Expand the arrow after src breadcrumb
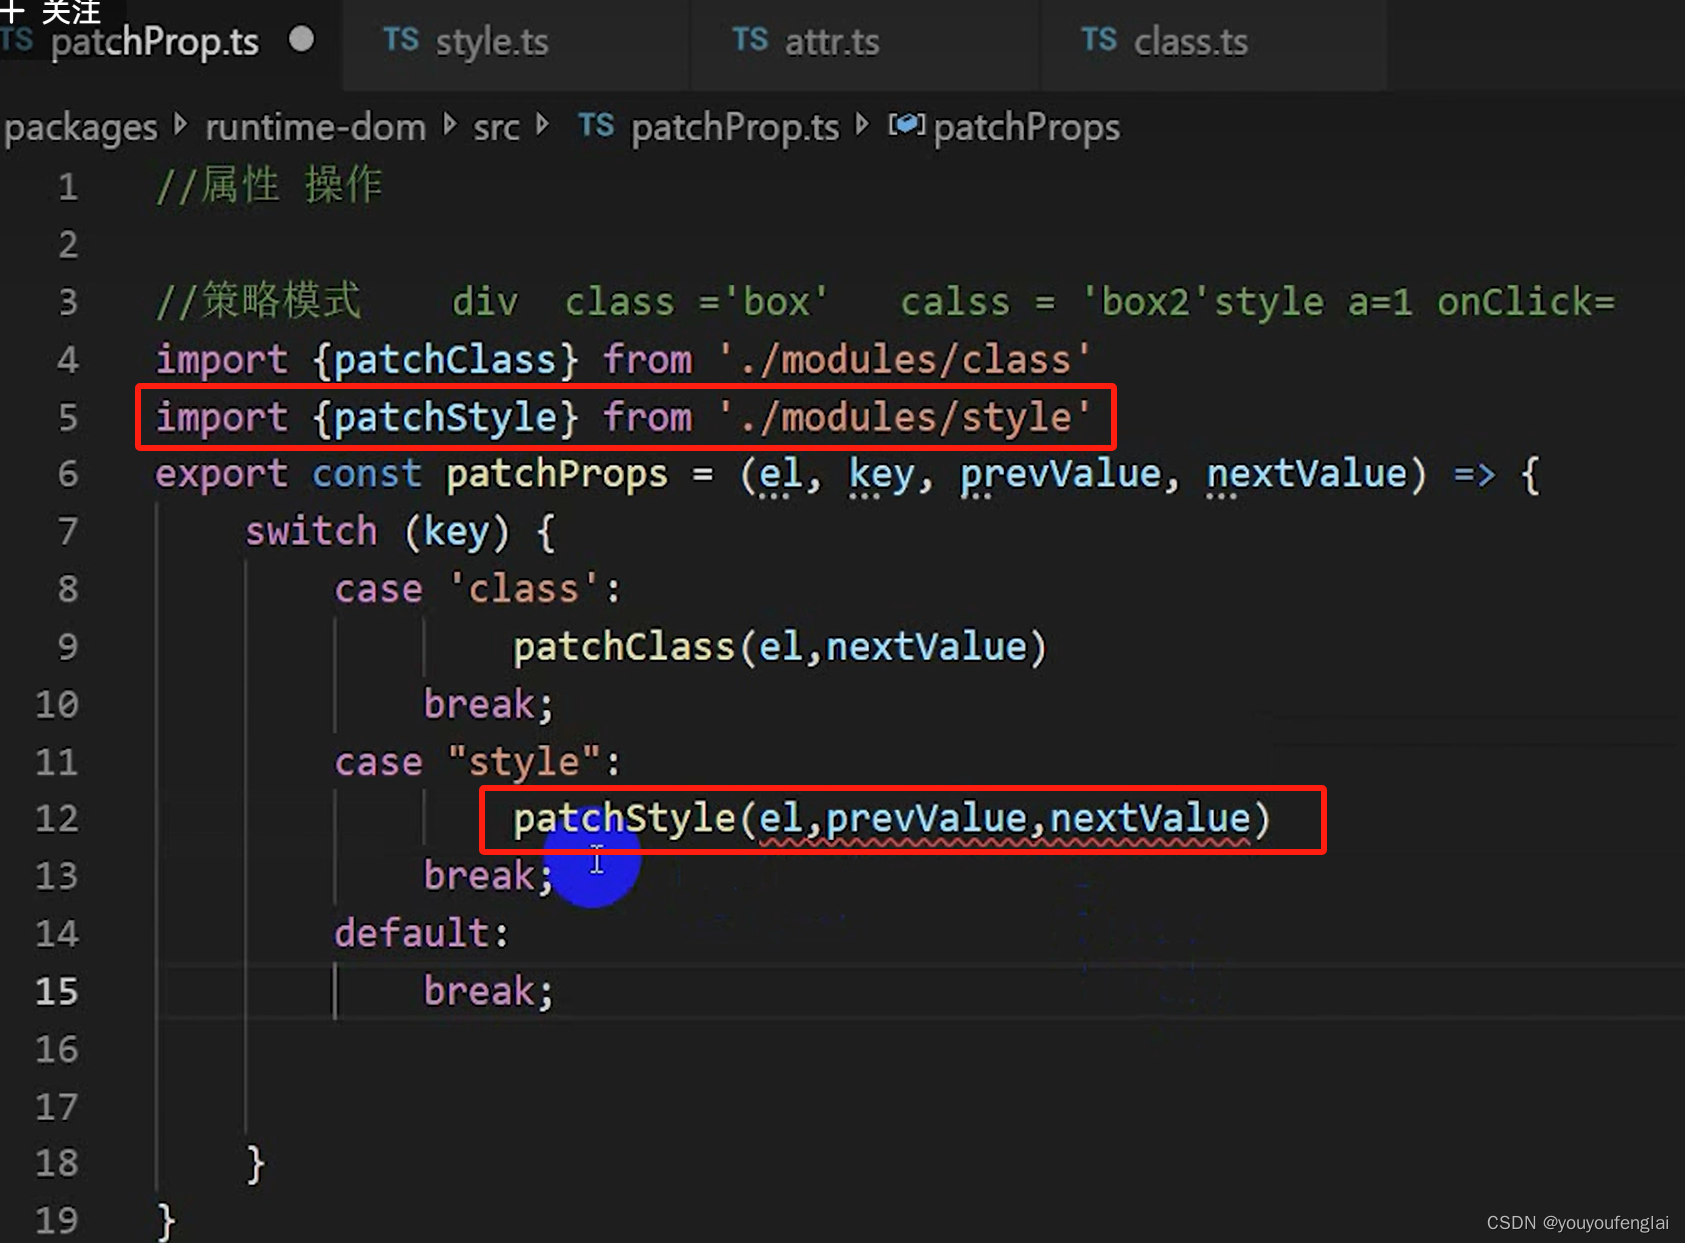Screen dimensions: 1685x1243 pos(543,125)
